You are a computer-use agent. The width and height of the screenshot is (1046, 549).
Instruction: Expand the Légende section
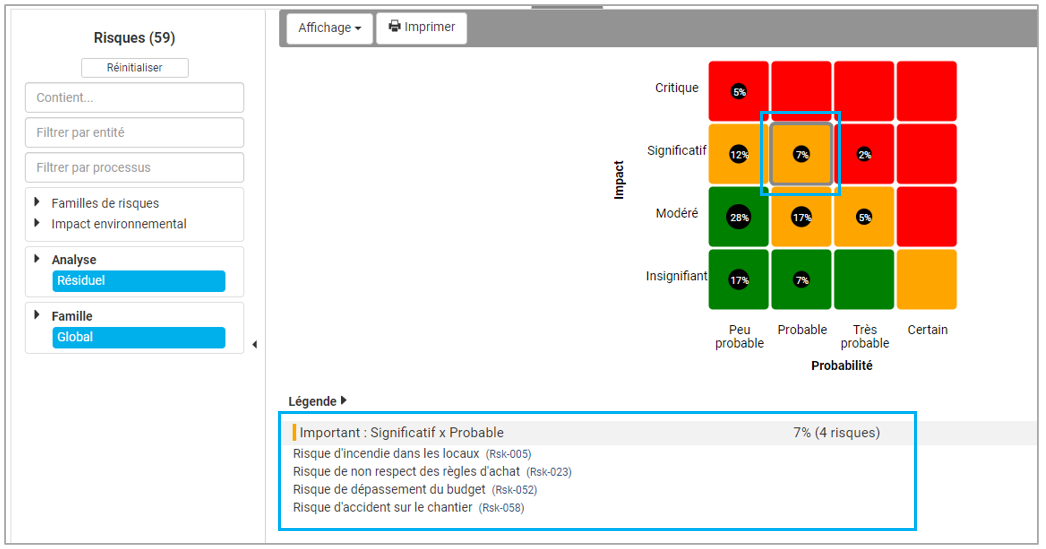point(343,400)
